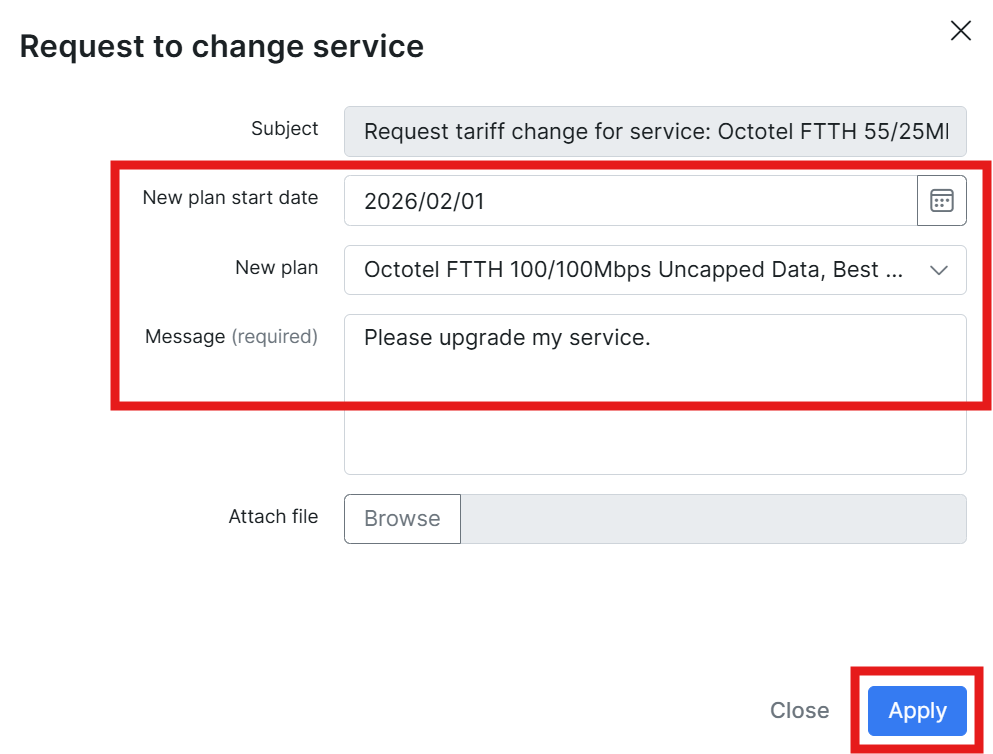Screen dimensions: 993x754
Task: Click the 'New plan start date' label
Action: (230, 198)
